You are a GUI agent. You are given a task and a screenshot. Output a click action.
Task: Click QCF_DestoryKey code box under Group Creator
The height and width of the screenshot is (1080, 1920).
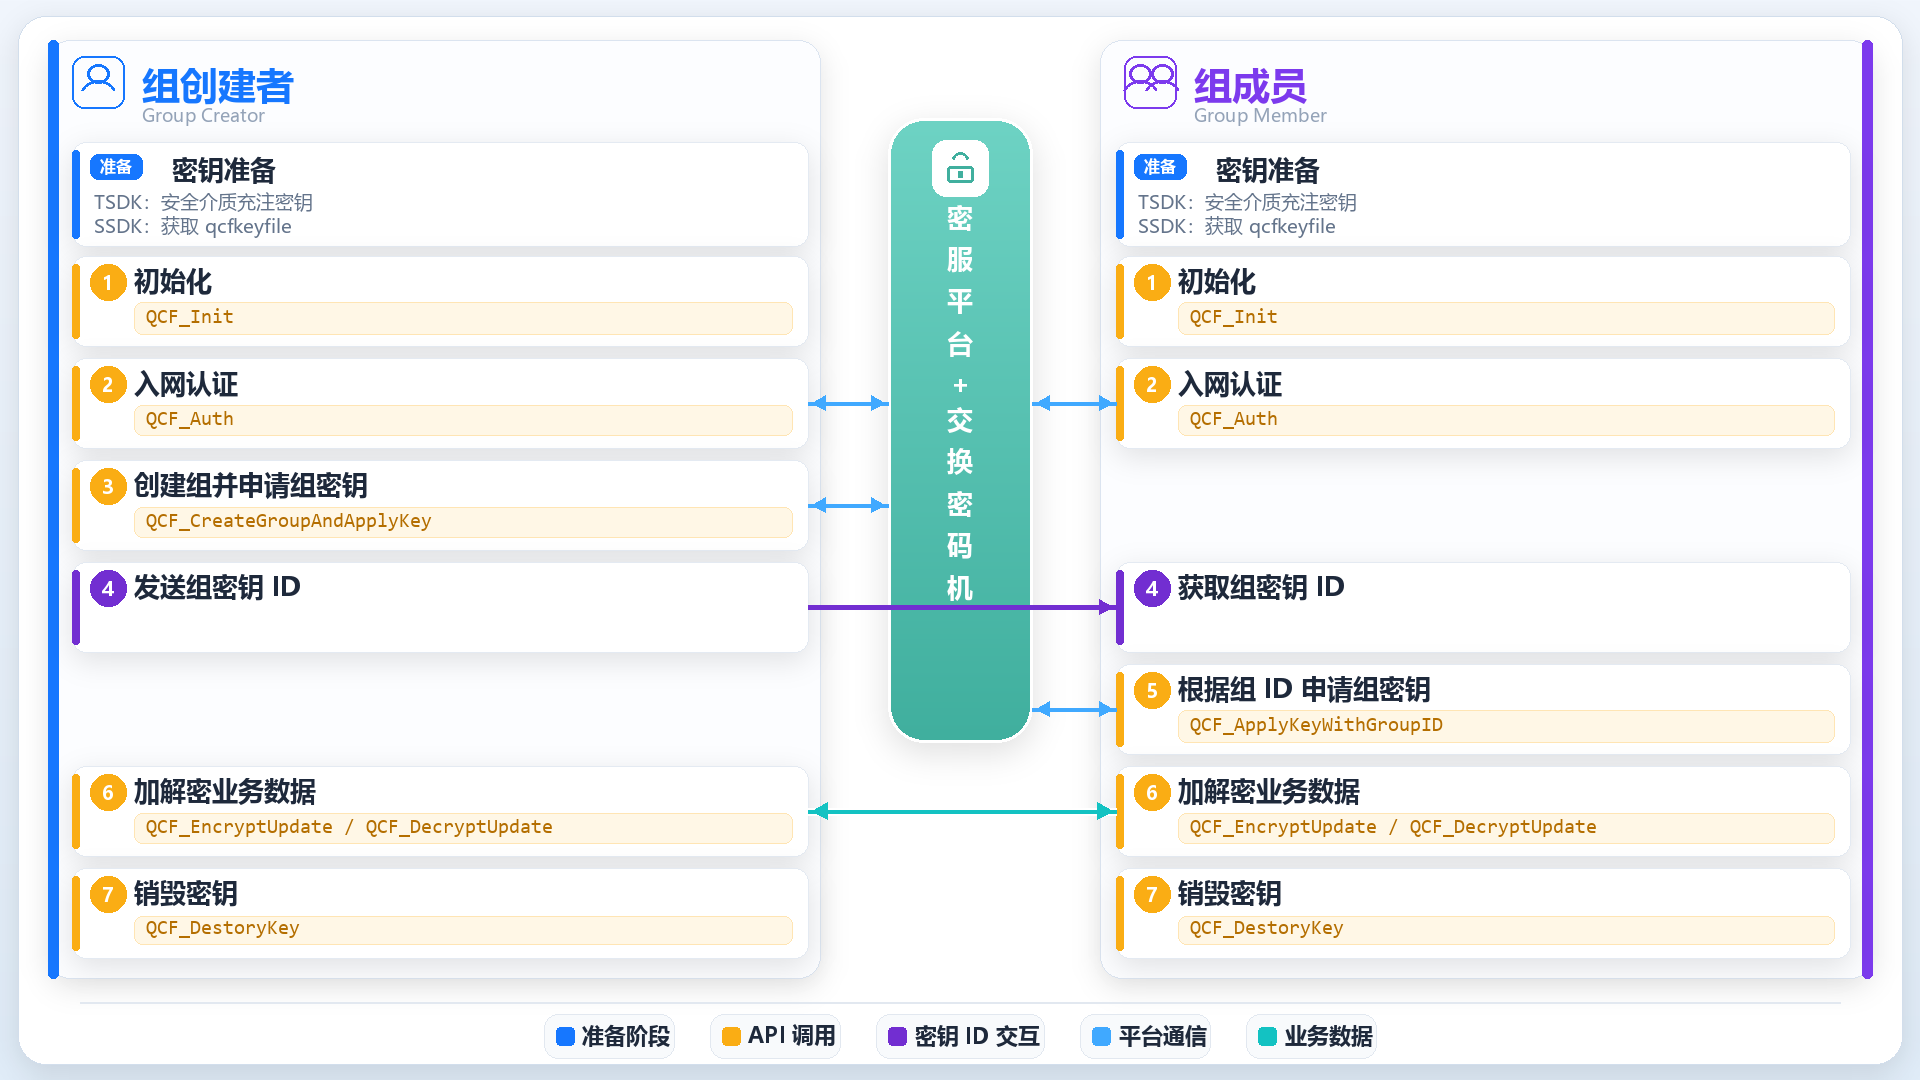point(463,929)
